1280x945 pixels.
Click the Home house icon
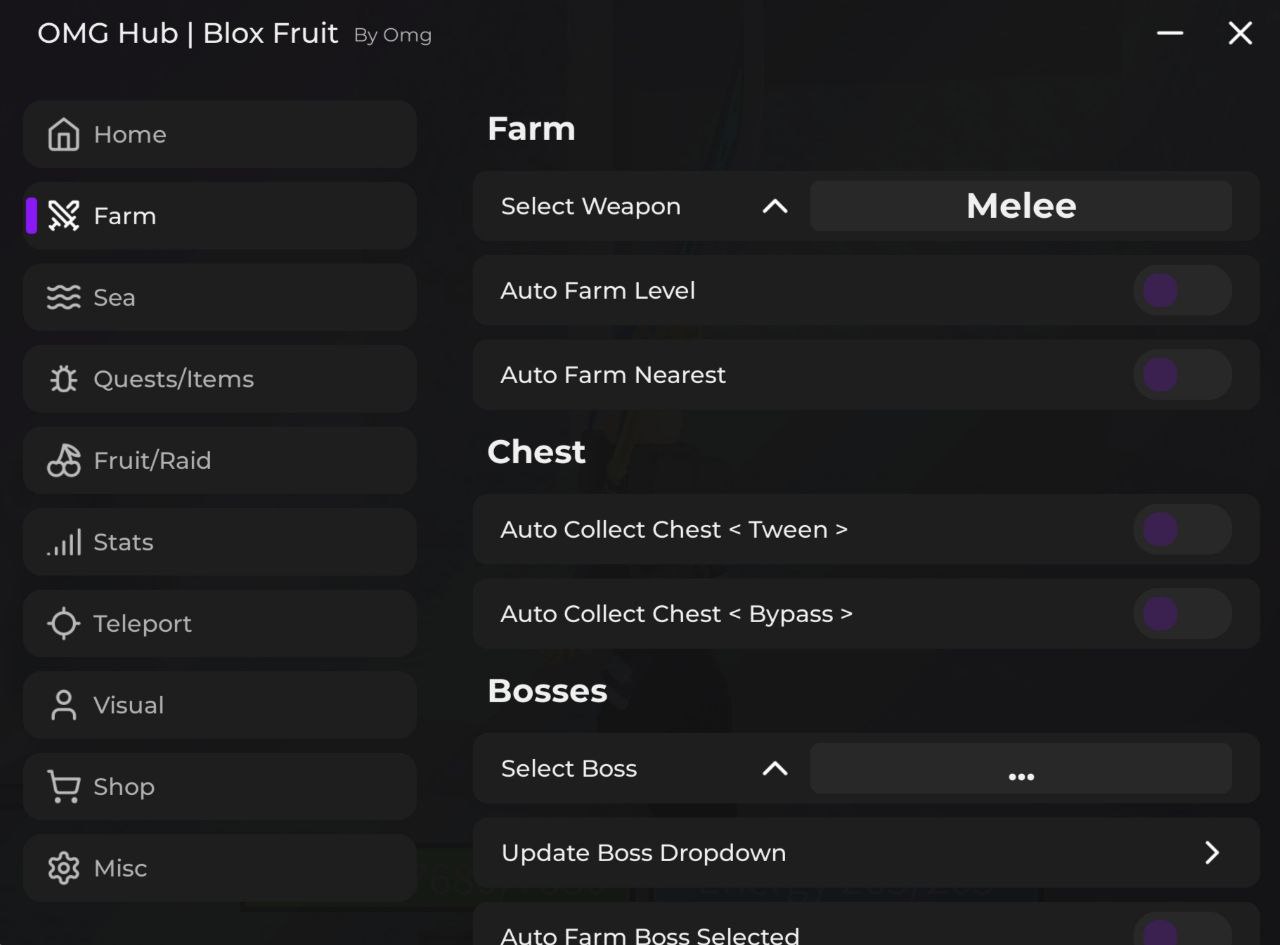point(63,135)
